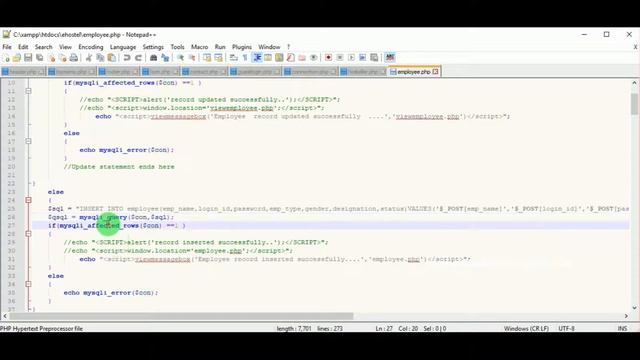Click the macro Playback icon
This screenshot has height=360, width=640.
point(351,58)
